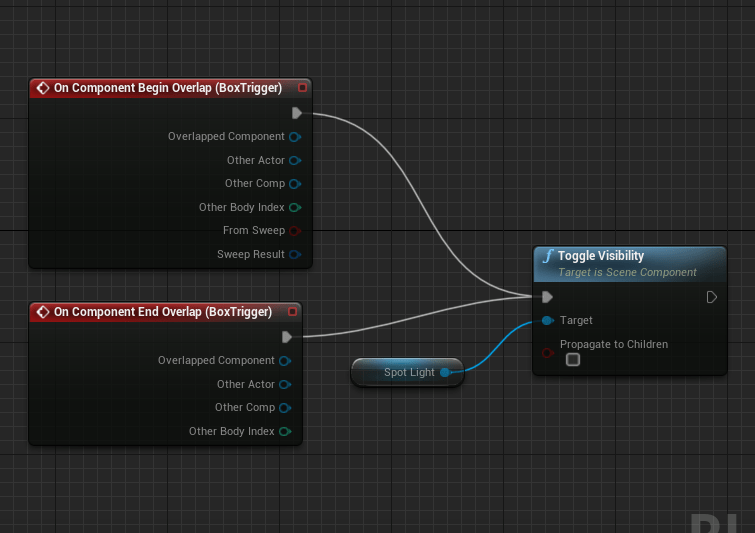The width and height of the screenshot is (755, 533).
Task: Click Toggle Visibility execution input pin
Action: tap(546, 297)
